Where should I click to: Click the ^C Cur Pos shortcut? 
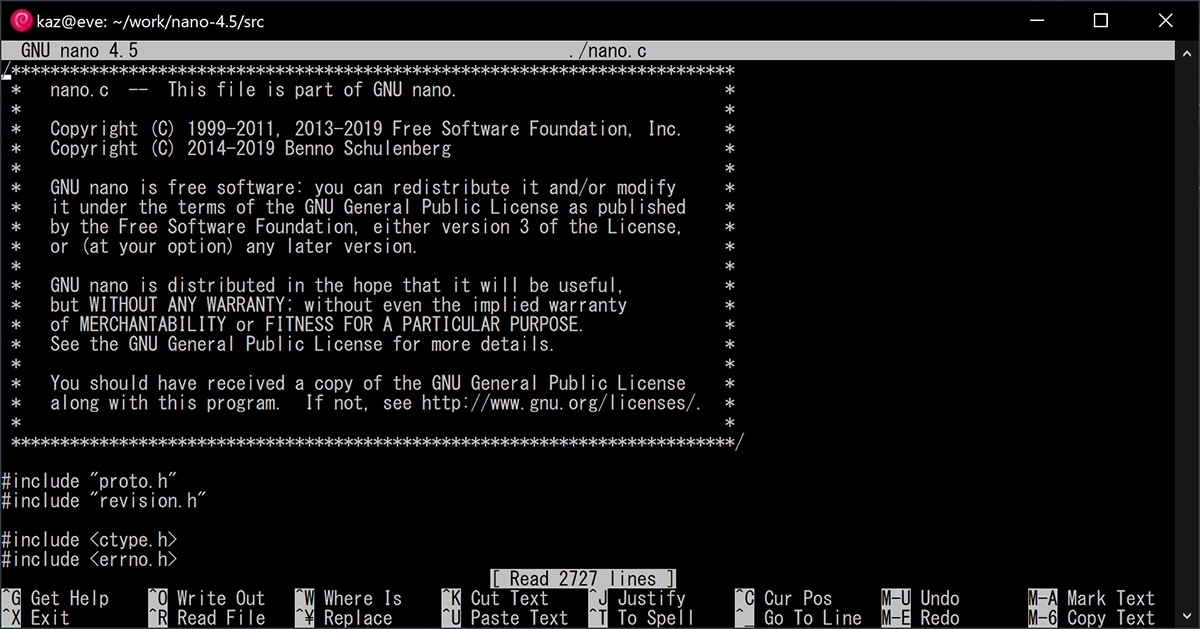[783, 599]
